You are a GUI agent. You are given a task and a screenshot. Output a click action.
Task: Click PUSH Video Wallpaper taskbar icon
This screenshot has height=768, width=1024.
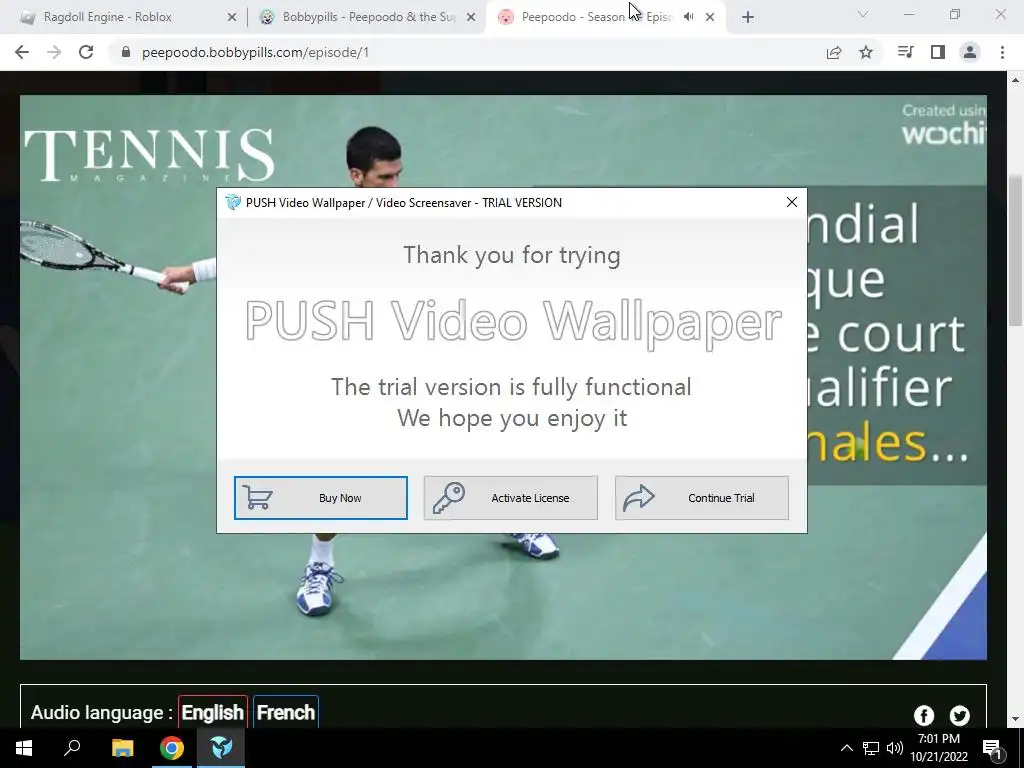[x=221, y=748]
